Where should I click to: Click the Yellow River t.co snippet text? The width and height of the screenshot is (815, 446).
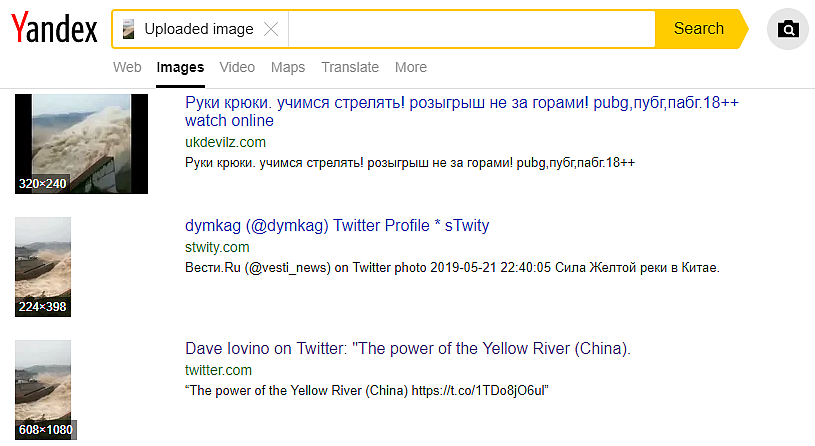pyautogui.click(x=366, y=390)
